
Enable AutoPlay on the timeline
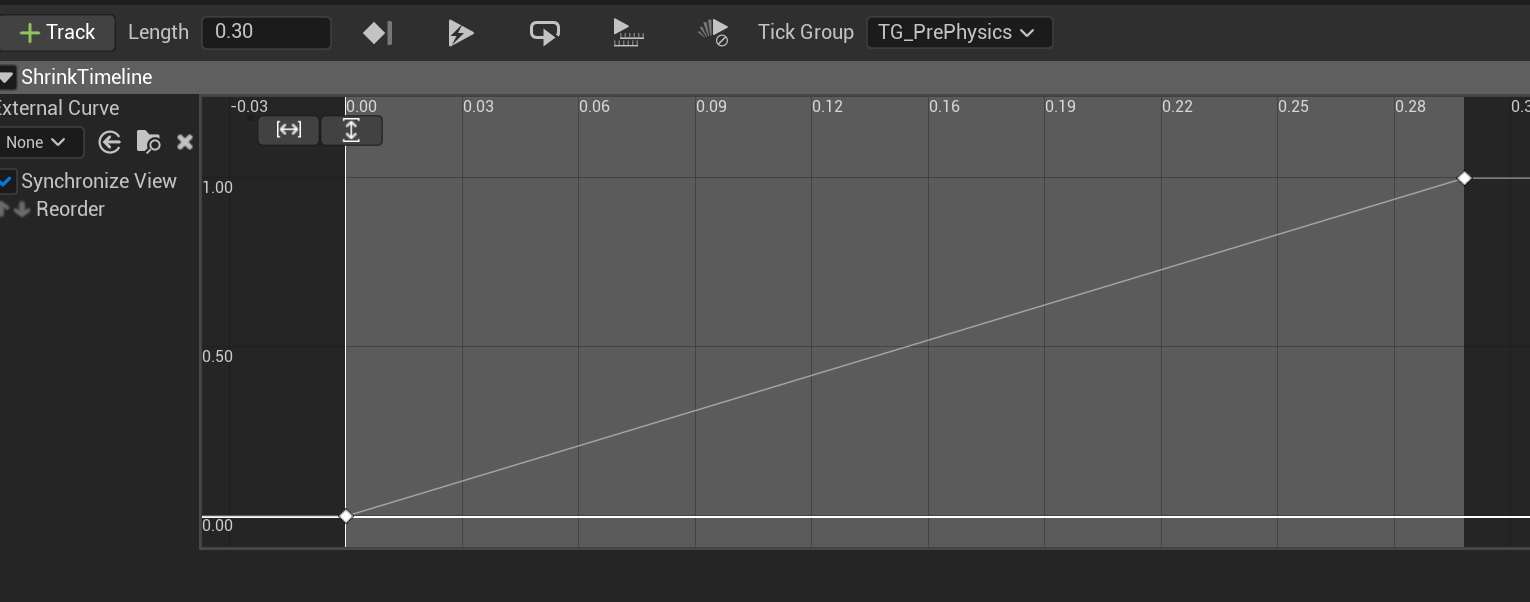460,33
